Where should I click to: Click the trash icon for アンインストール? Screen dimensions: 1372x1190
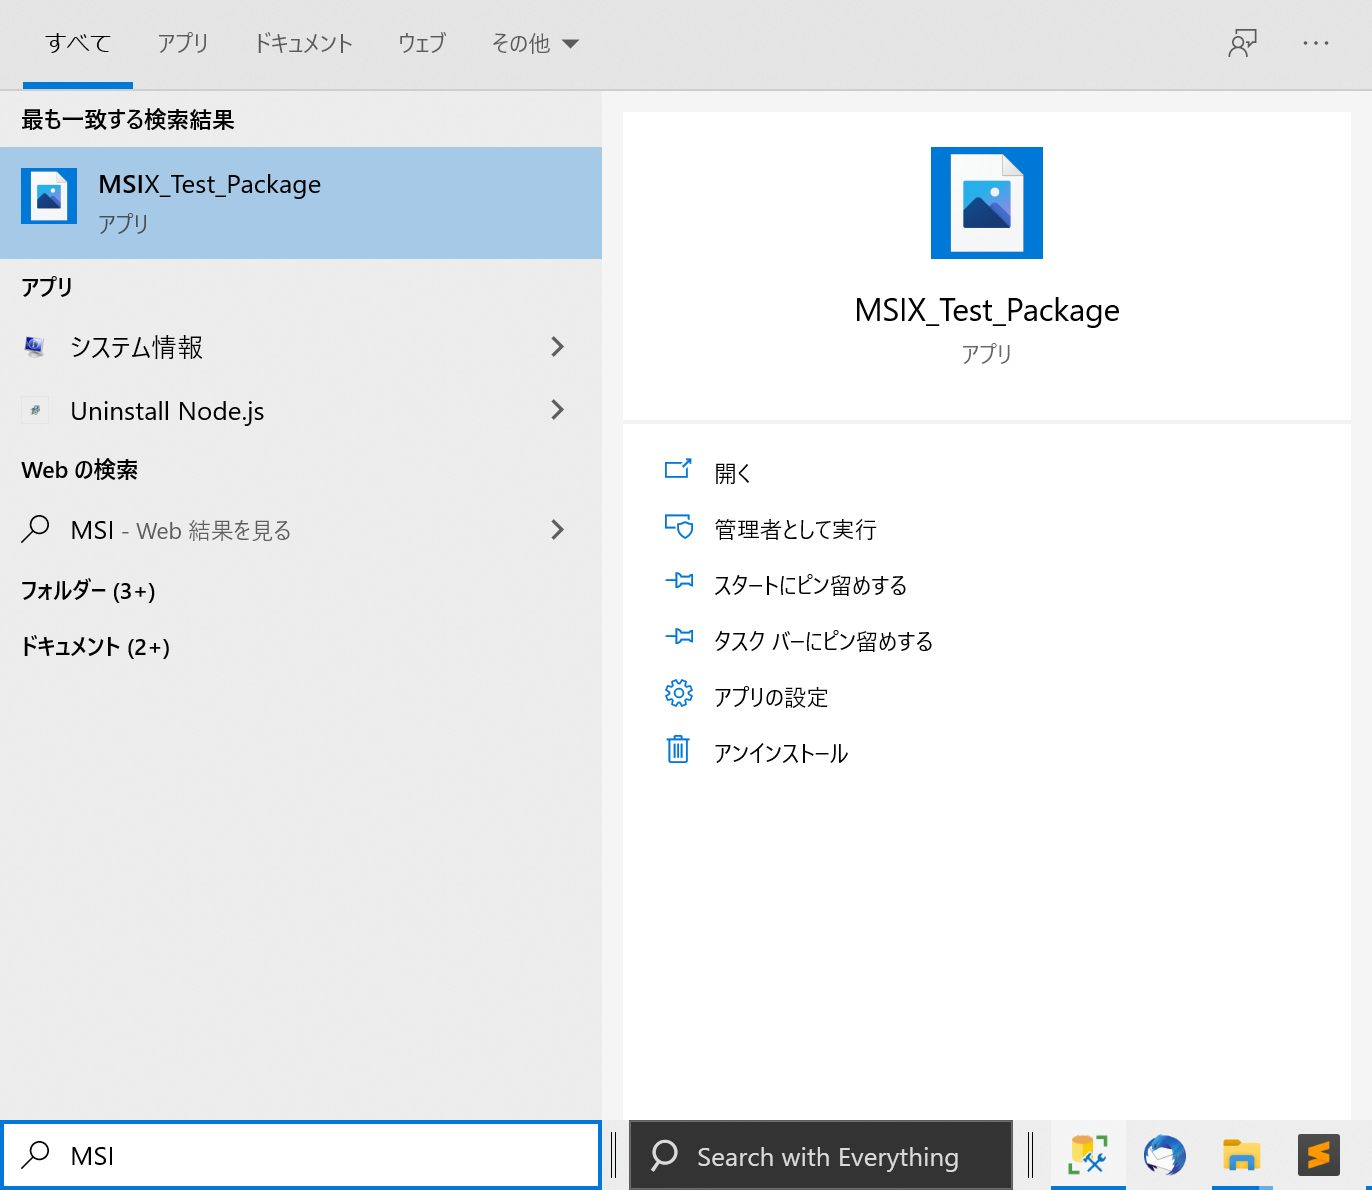click(x=678, y=749)
